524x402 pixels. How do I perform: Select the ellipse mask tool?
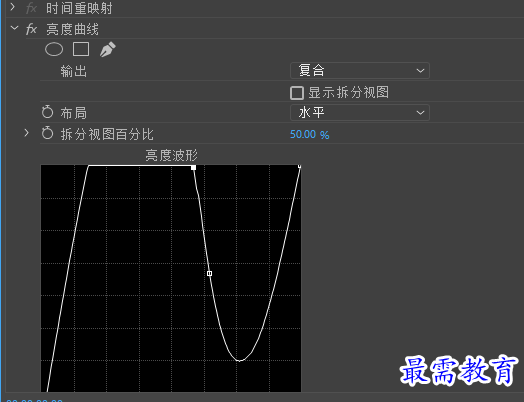coord(54,49)
